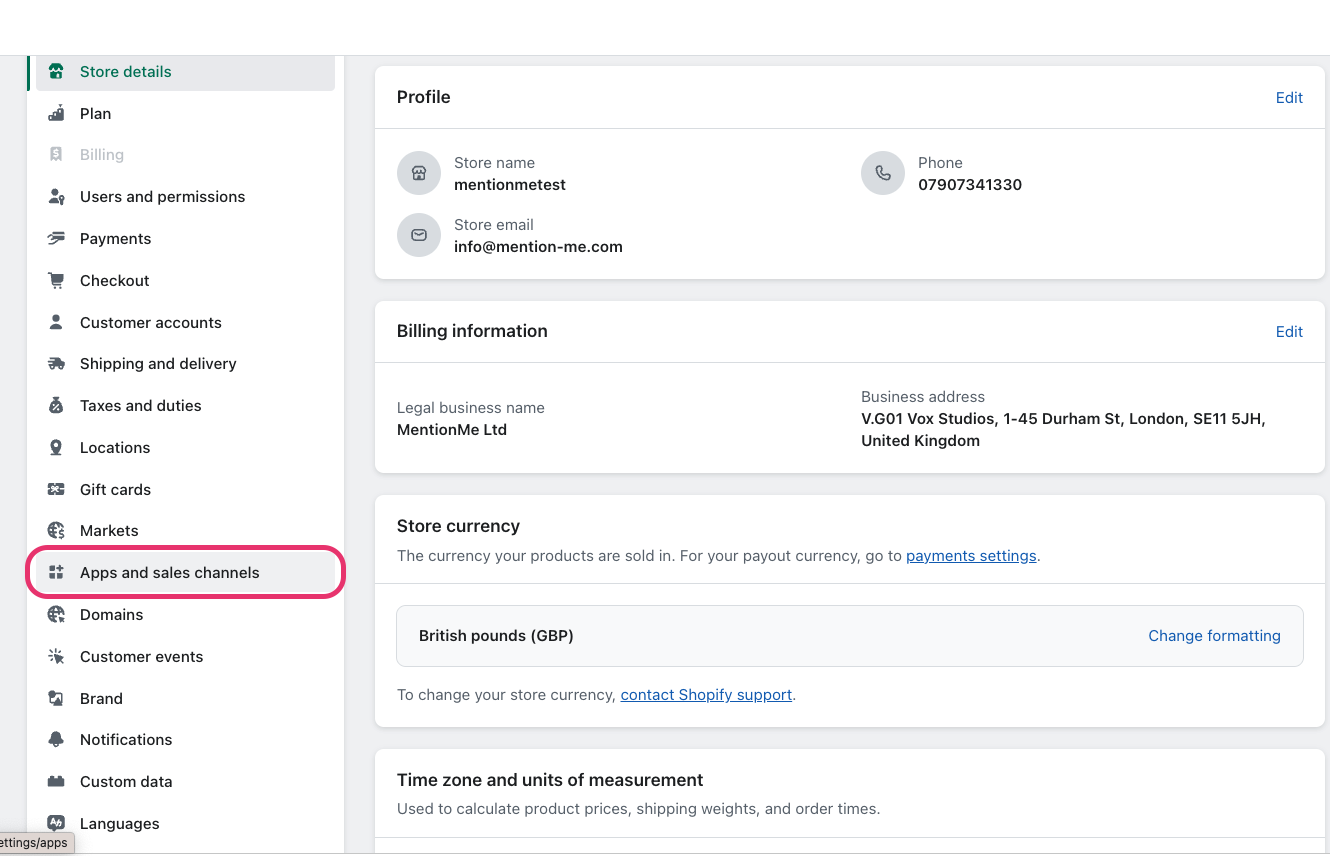The width and height of the screenshot is (1330, 856).
Task: Click the Customer events cursor icon
Action: tap(56, 657)
